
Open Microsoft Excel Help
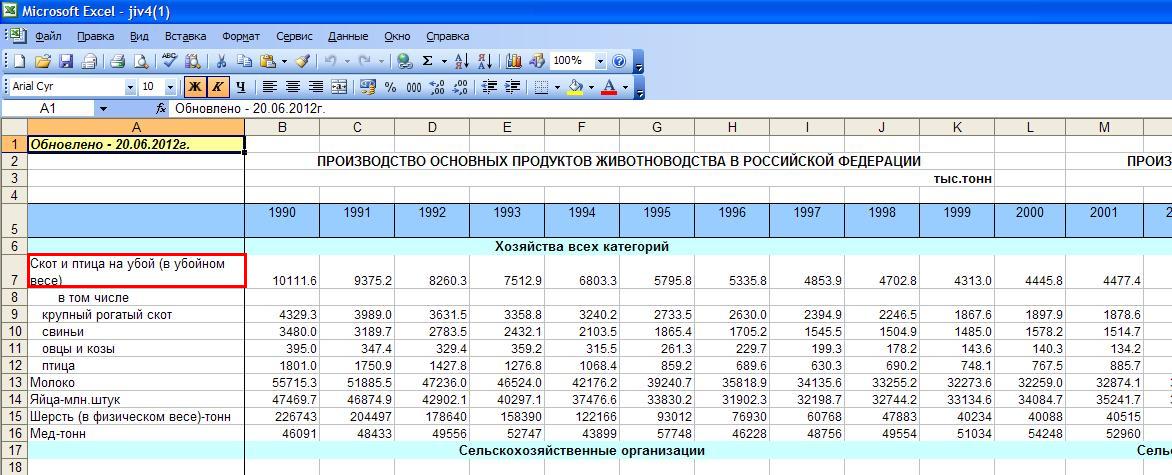619,61
